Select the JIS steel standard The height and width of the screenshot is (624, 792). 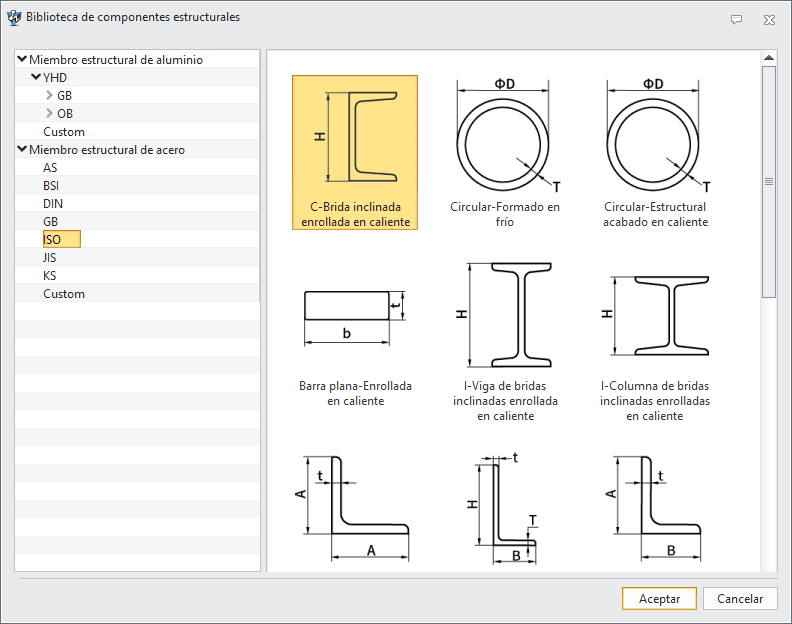coord(50,258)
